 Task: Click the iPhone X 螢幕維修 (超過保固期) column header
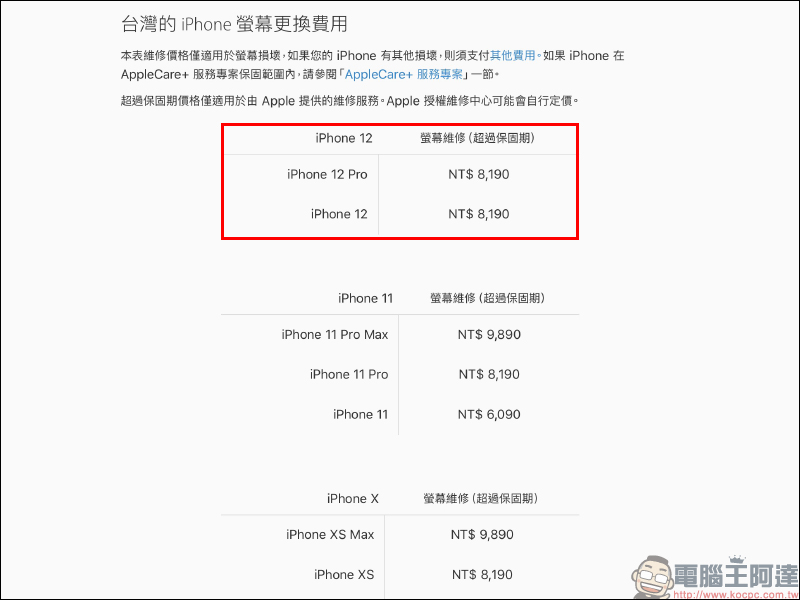point(481,498)
